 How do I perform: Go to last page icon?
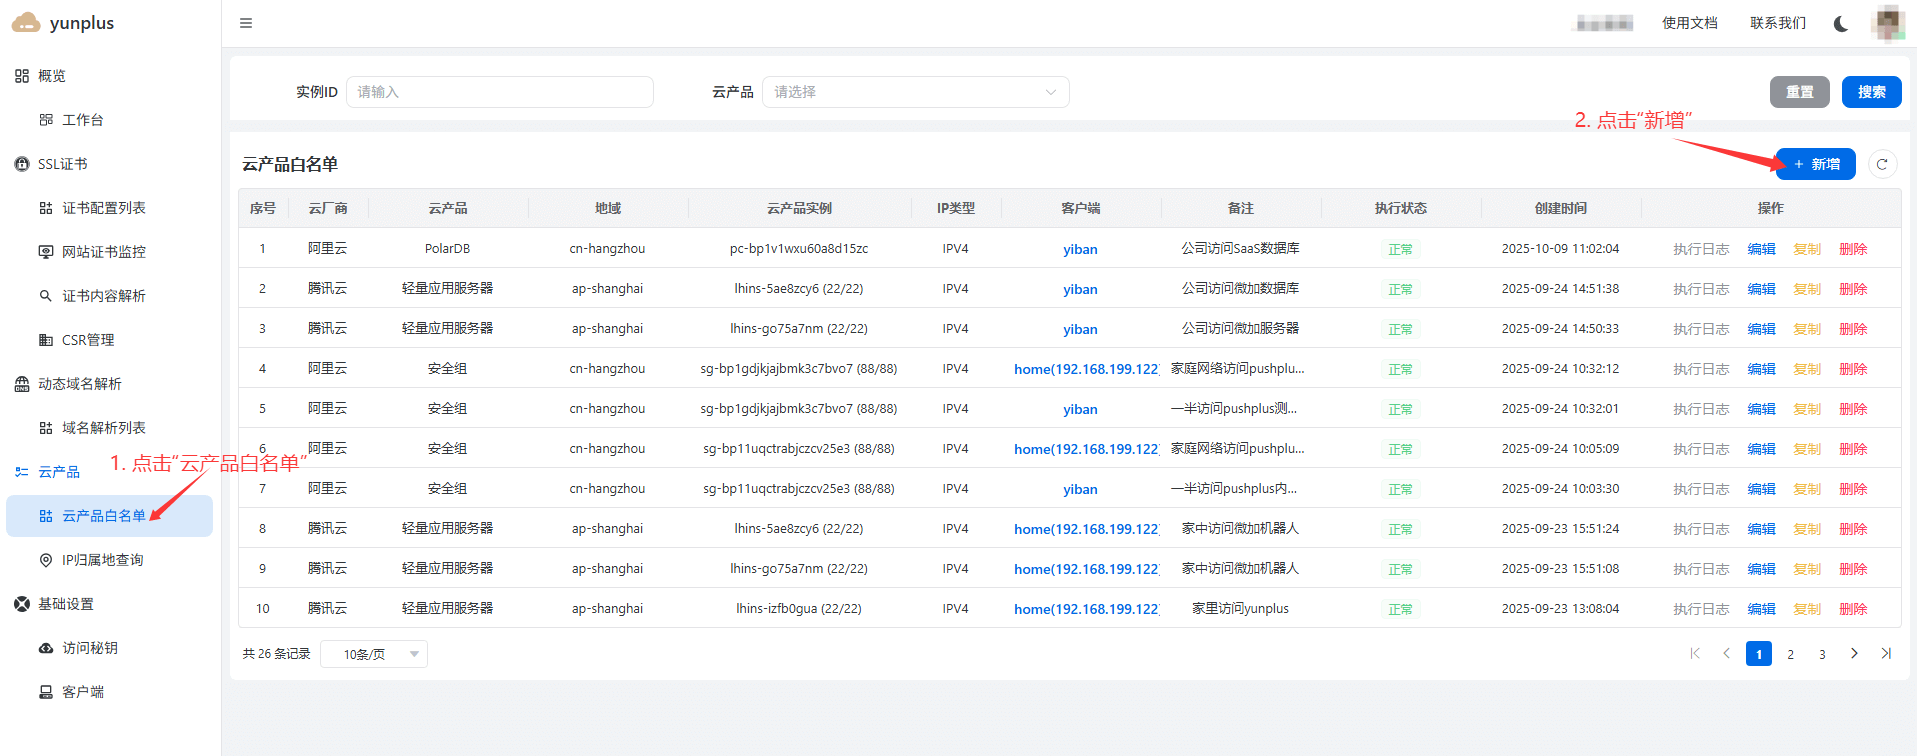point(1886,654)
